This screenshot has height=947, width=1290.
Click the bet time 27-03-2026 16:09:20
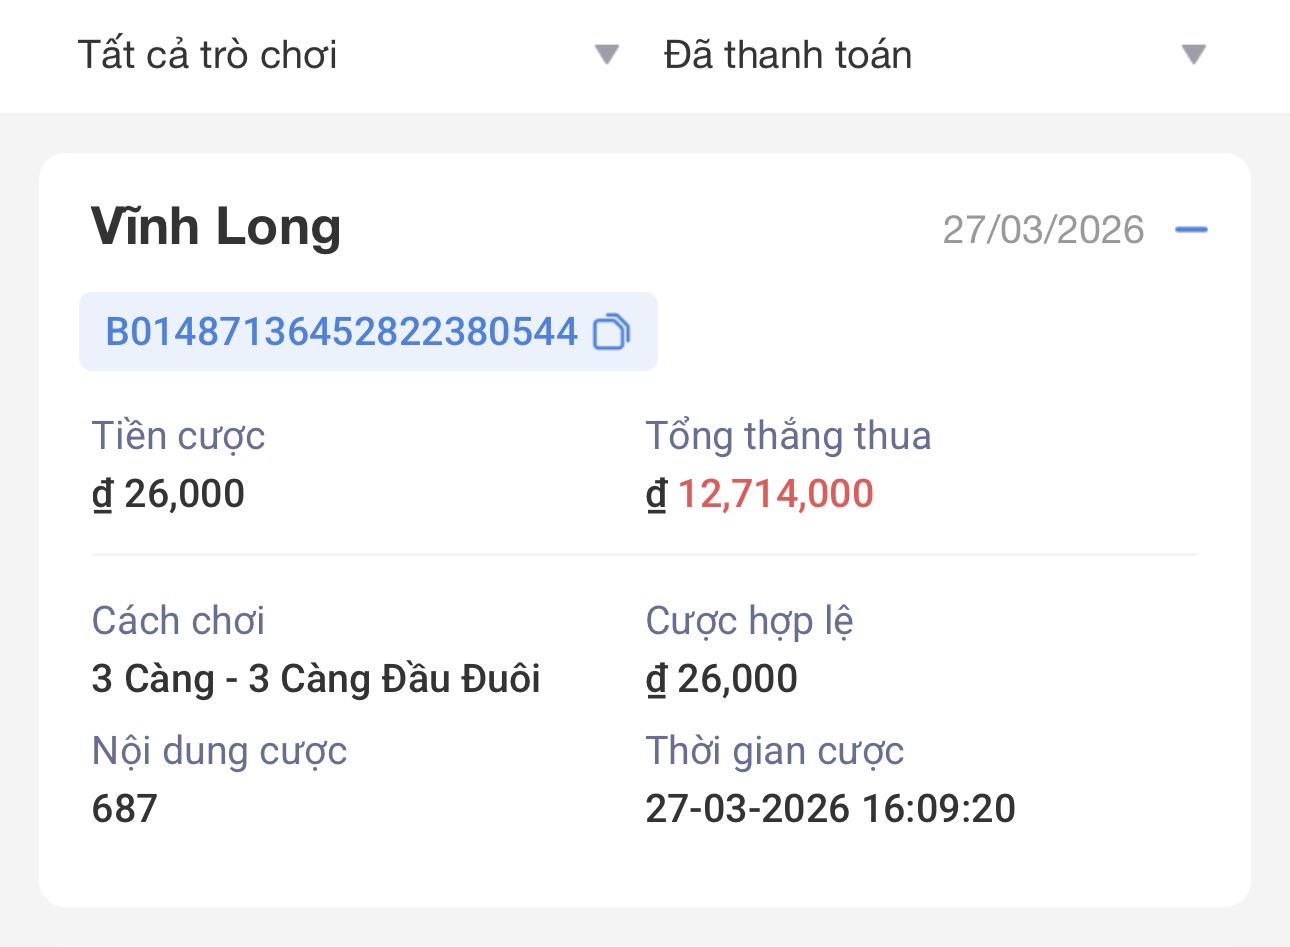point(830,809)
